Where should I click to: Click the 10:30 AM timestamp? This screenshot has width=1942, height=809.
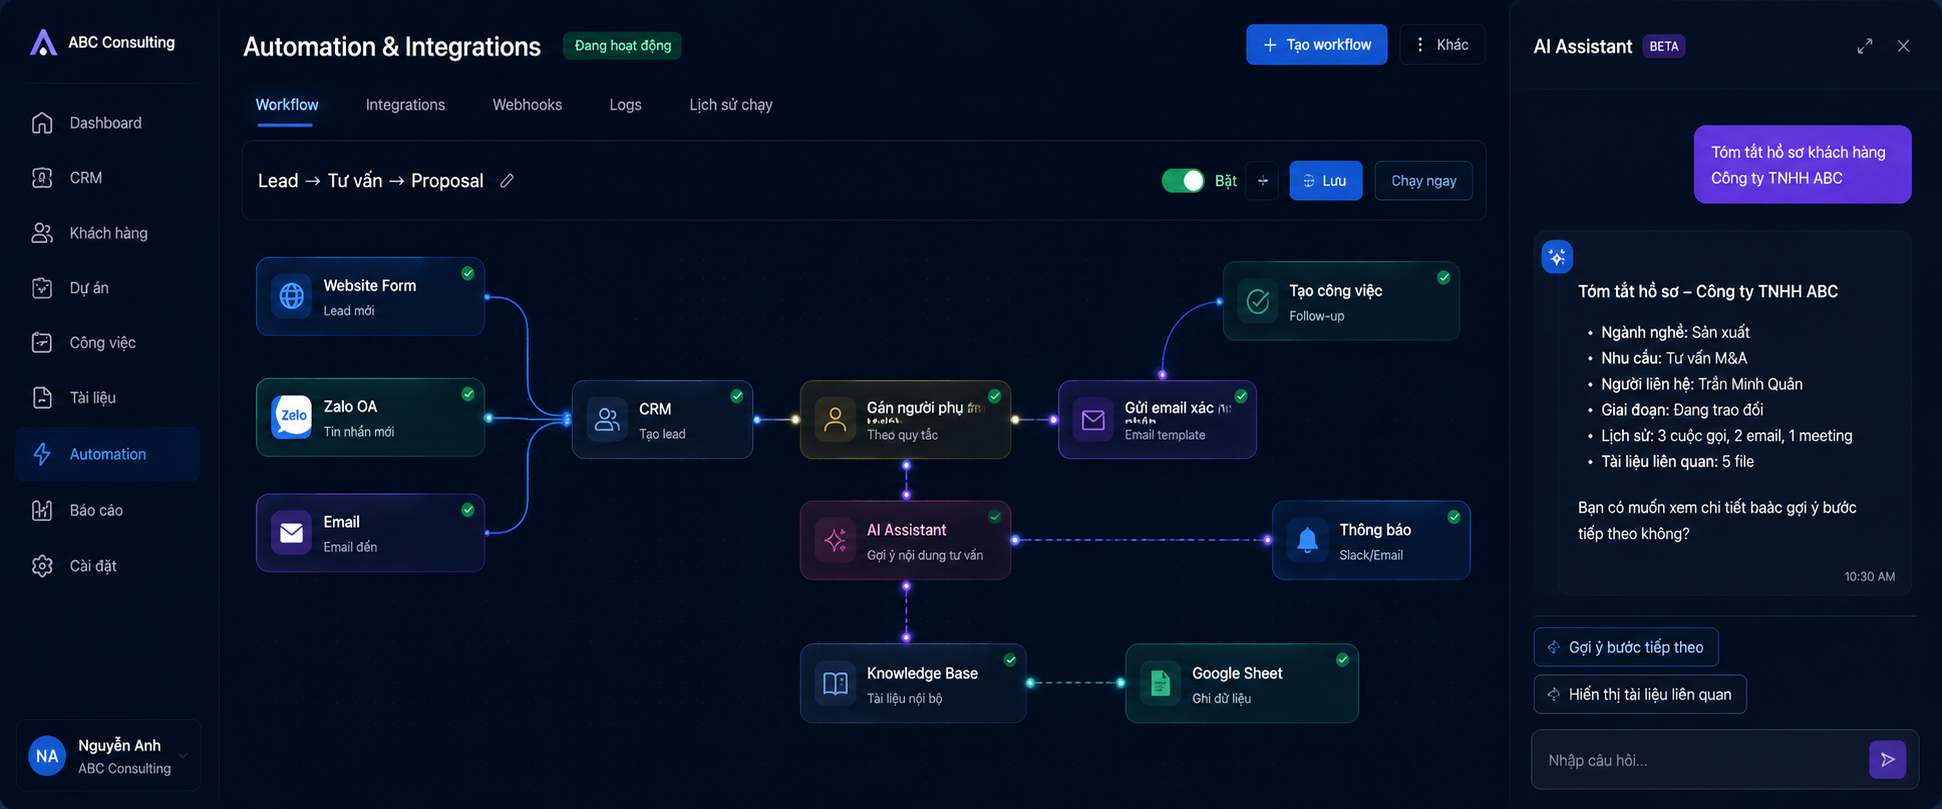1870,577
